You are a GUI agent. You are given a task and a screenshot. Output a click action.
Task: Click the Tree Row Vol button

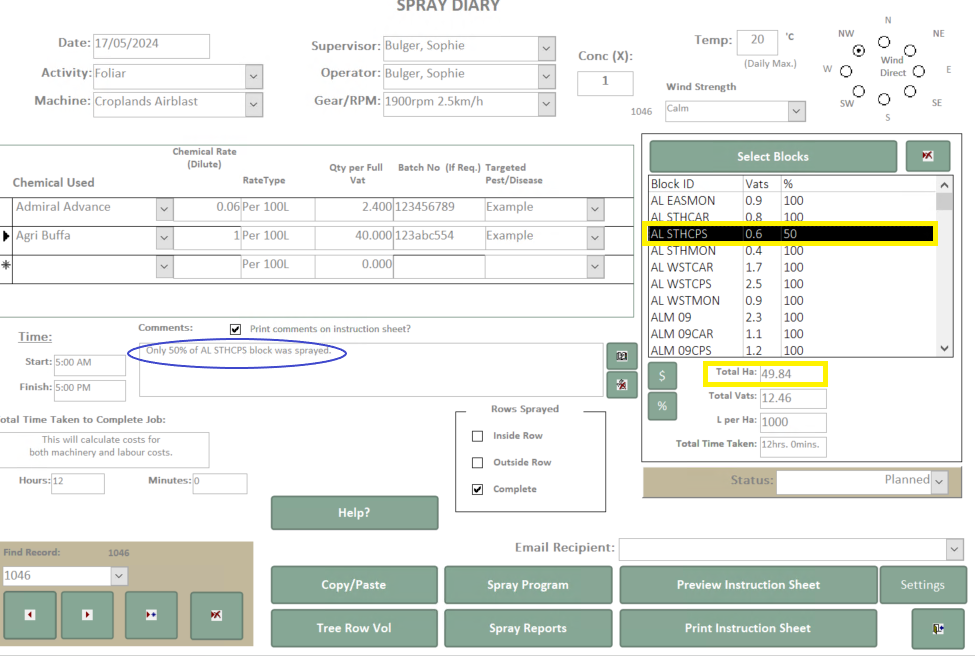tap(354, 629)
